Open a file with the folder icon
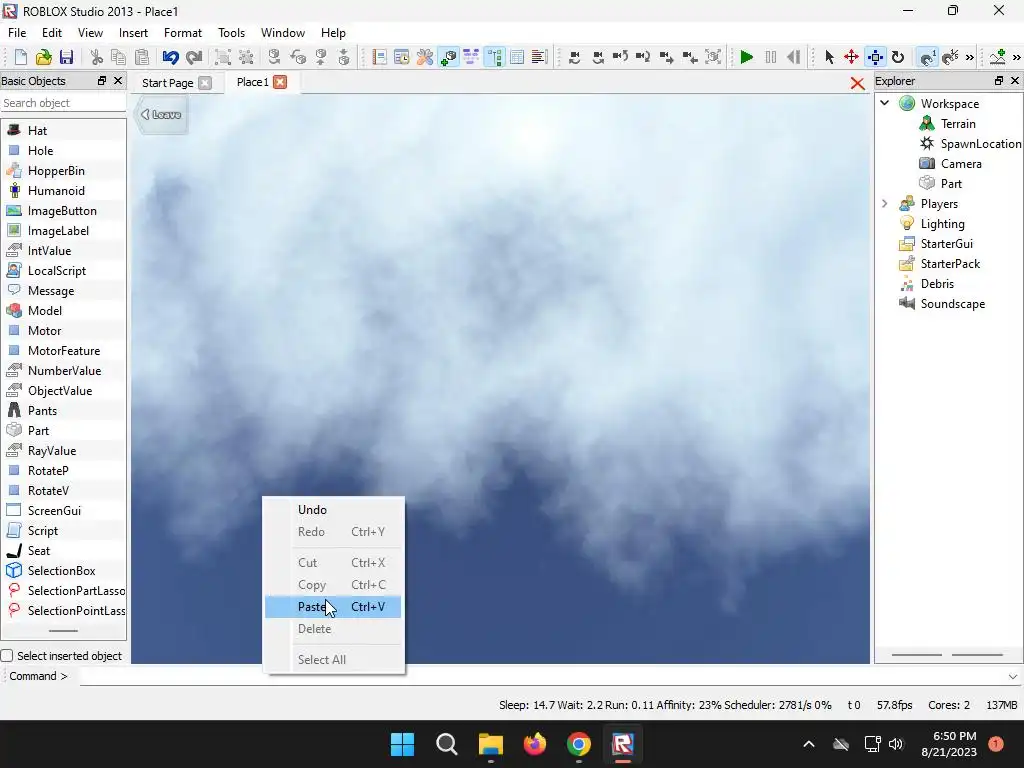This screenshot has height=768, width=1024. click(43, 57)
